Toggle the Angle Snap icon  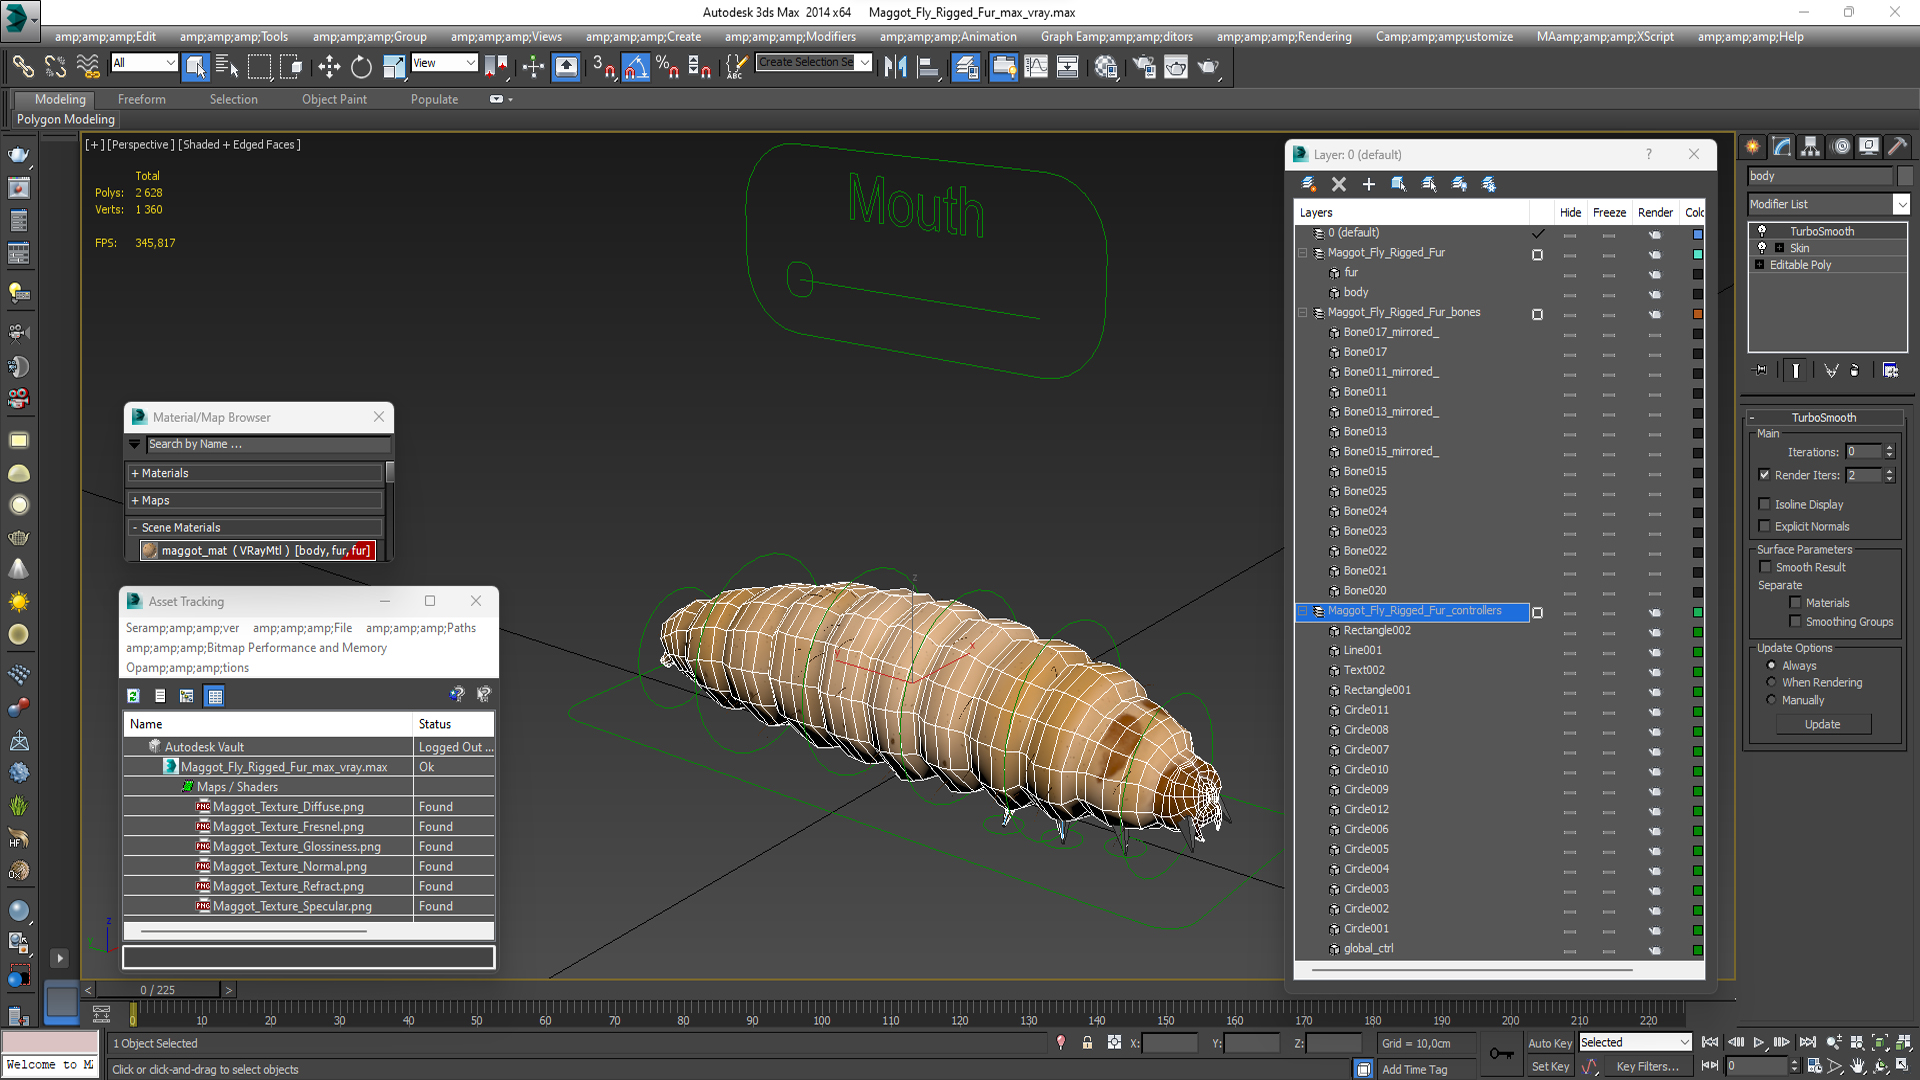(635, 67)
